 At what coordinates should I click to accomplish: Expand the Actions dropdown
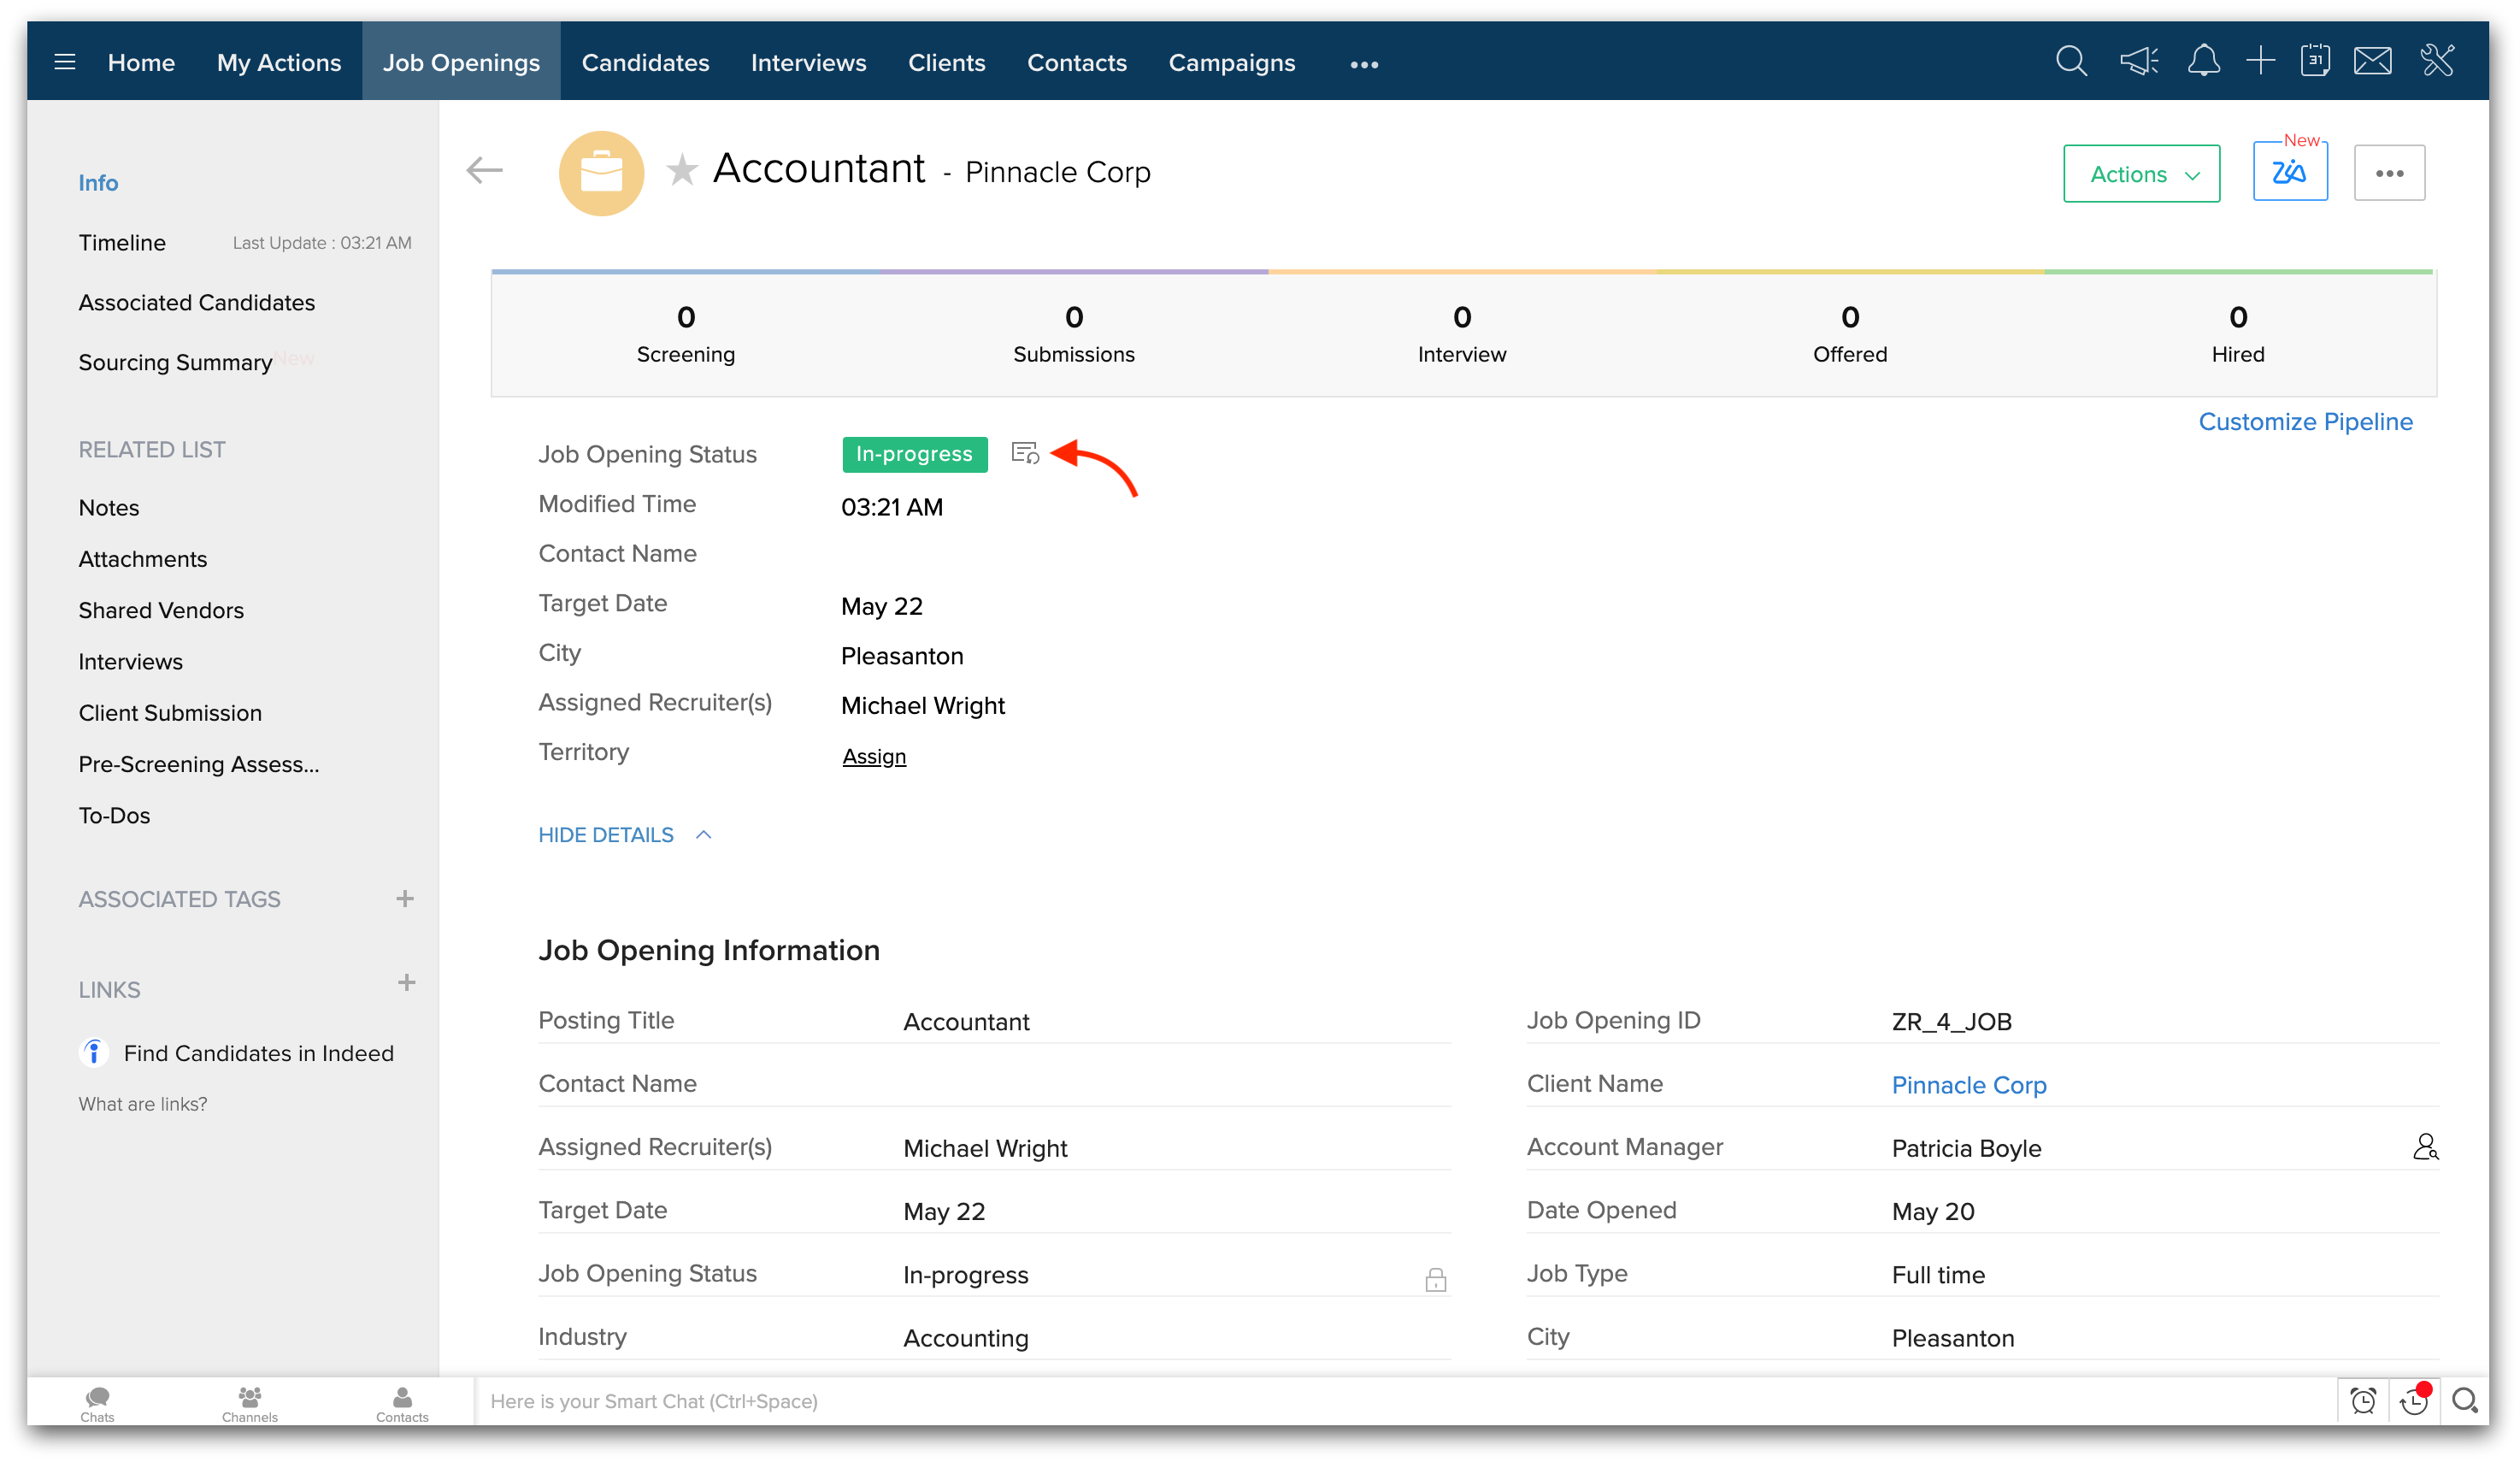coord(2141,174)
